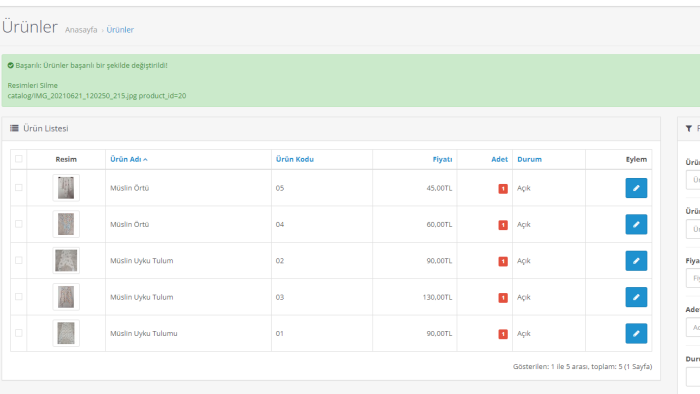Image resolution: width=700 pixels, height=394 pixels.
Task: Check the box for the product with code 04
Action: coord(19,224)
